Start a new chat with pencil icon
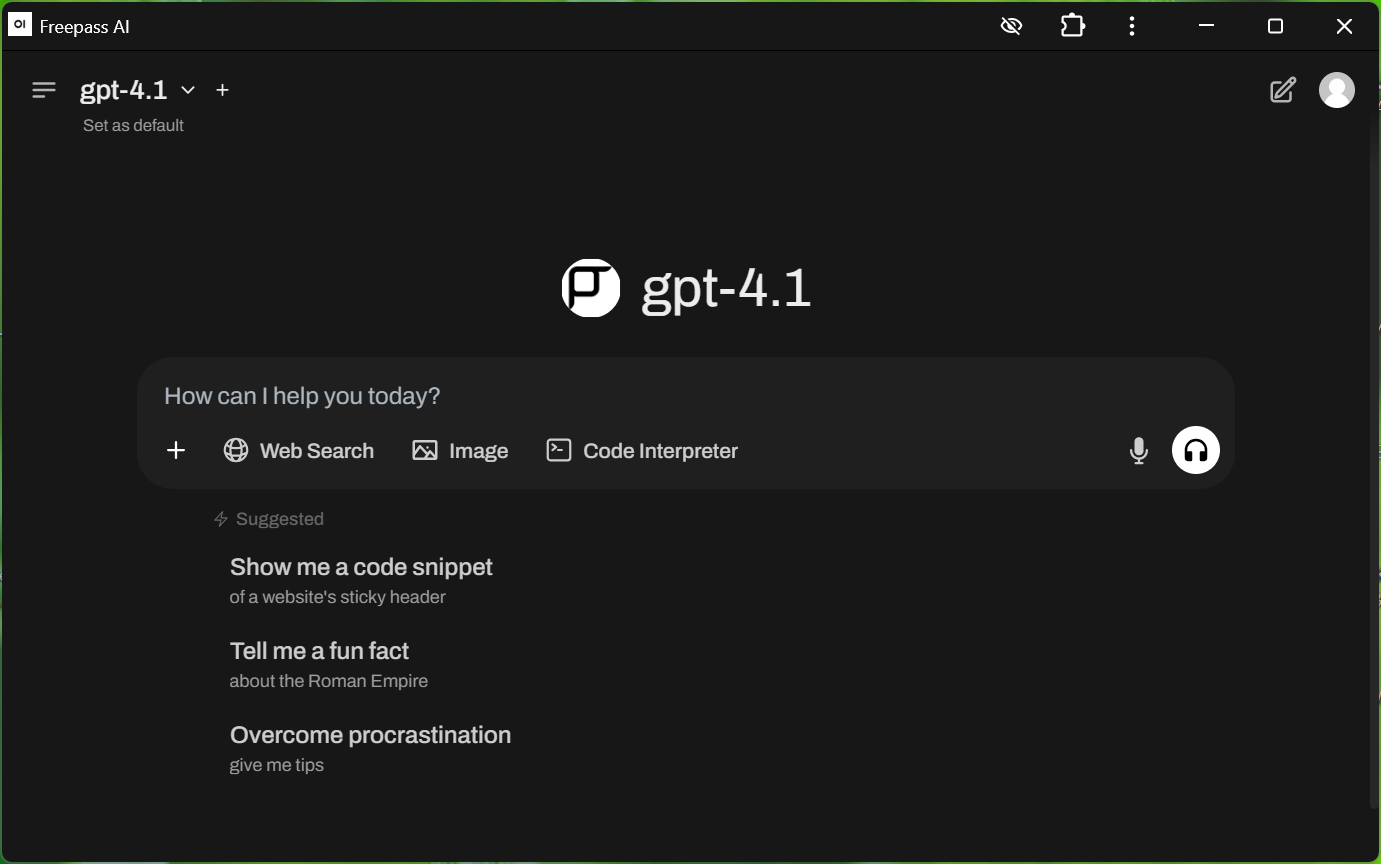The width and height of the screenshot is (1381, 864). [x=1283, y=90]
